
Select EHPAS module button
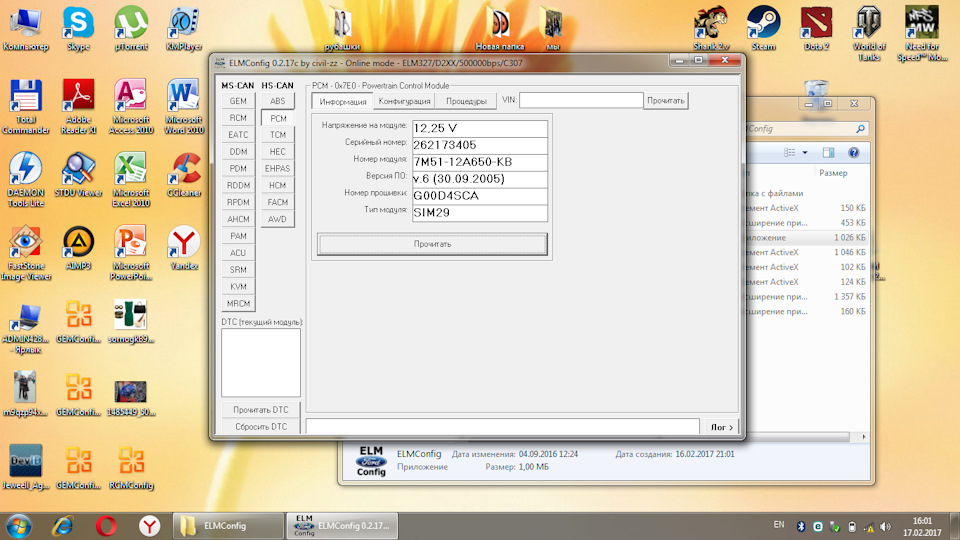277,168
